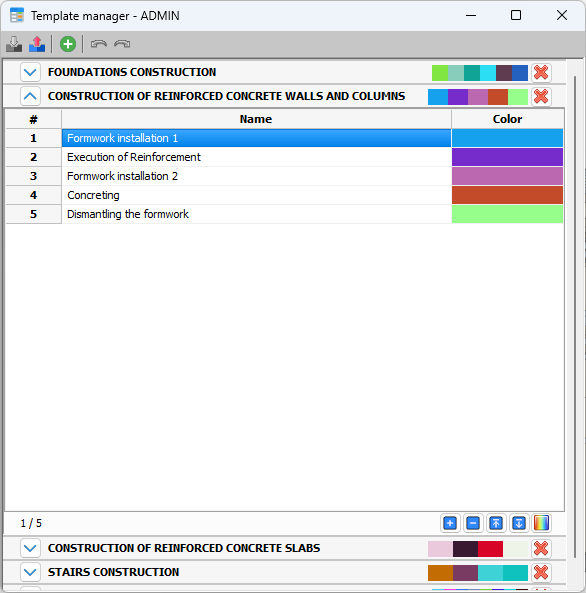Image resolution: width=586 pixels, height=593 pixels.
Task: Delete the Foundations Construction template
Action: point(541,73)
